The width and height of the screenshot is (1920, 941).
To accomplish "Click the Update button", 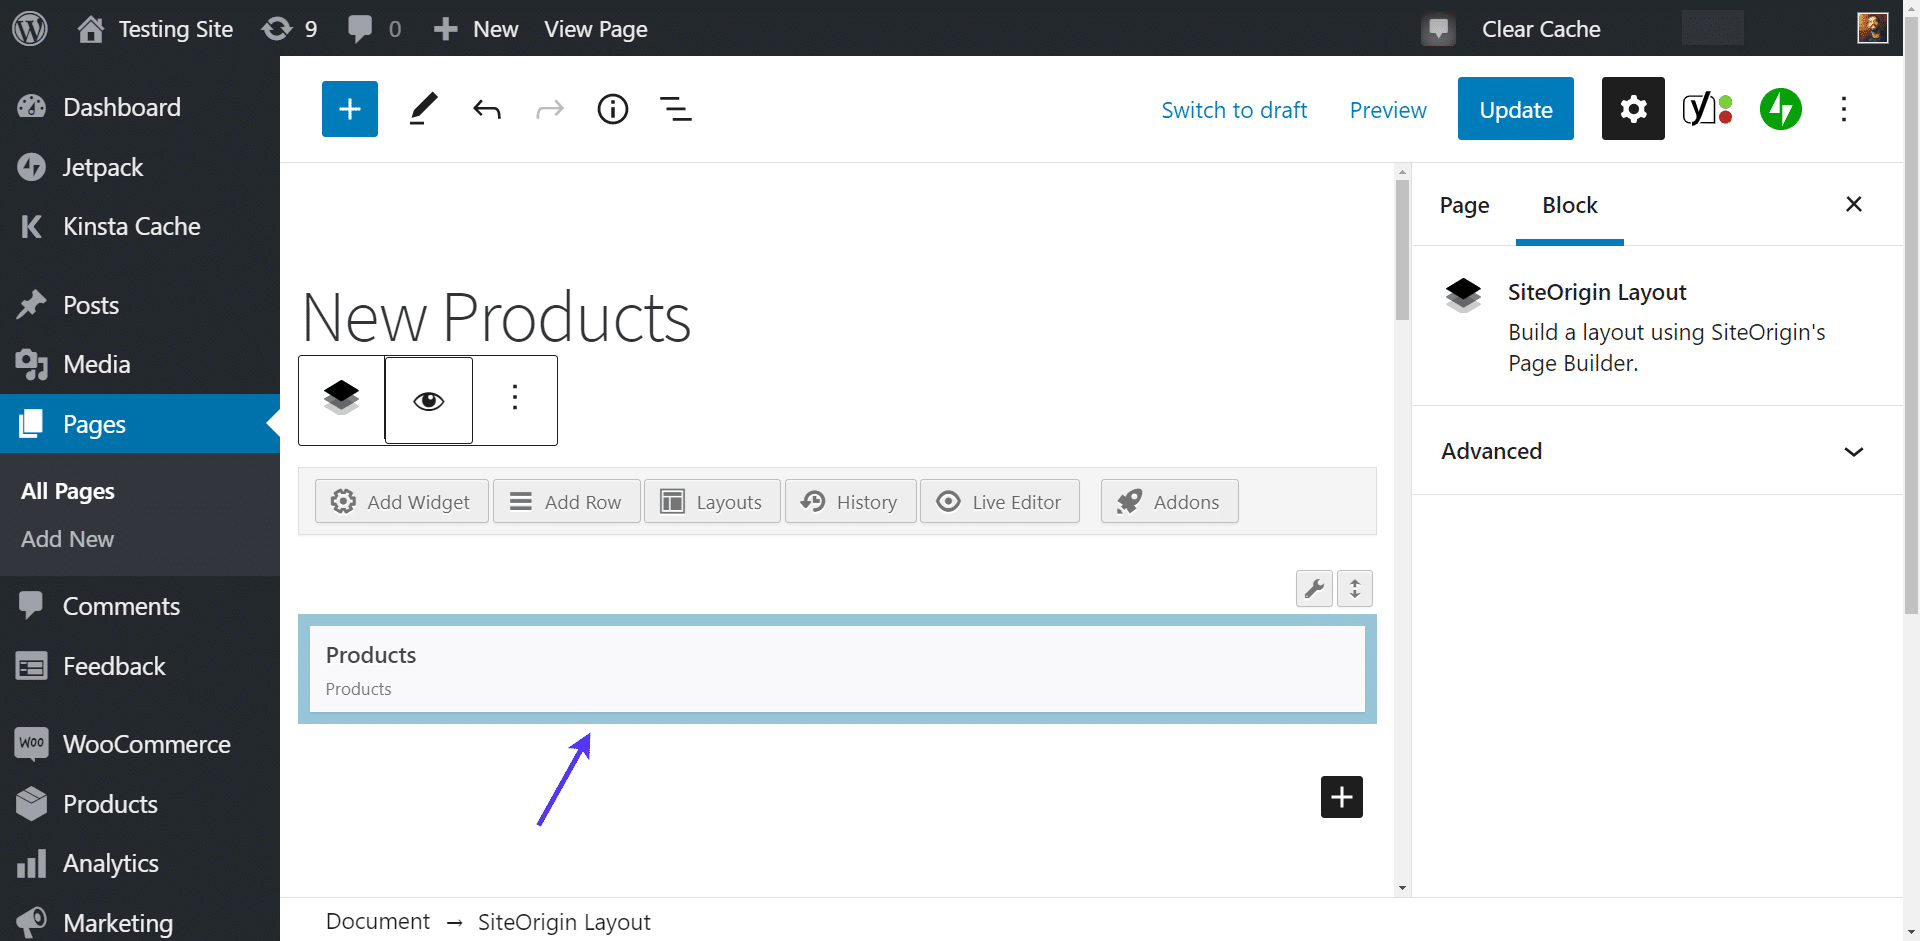I will tap(1515, 109).
